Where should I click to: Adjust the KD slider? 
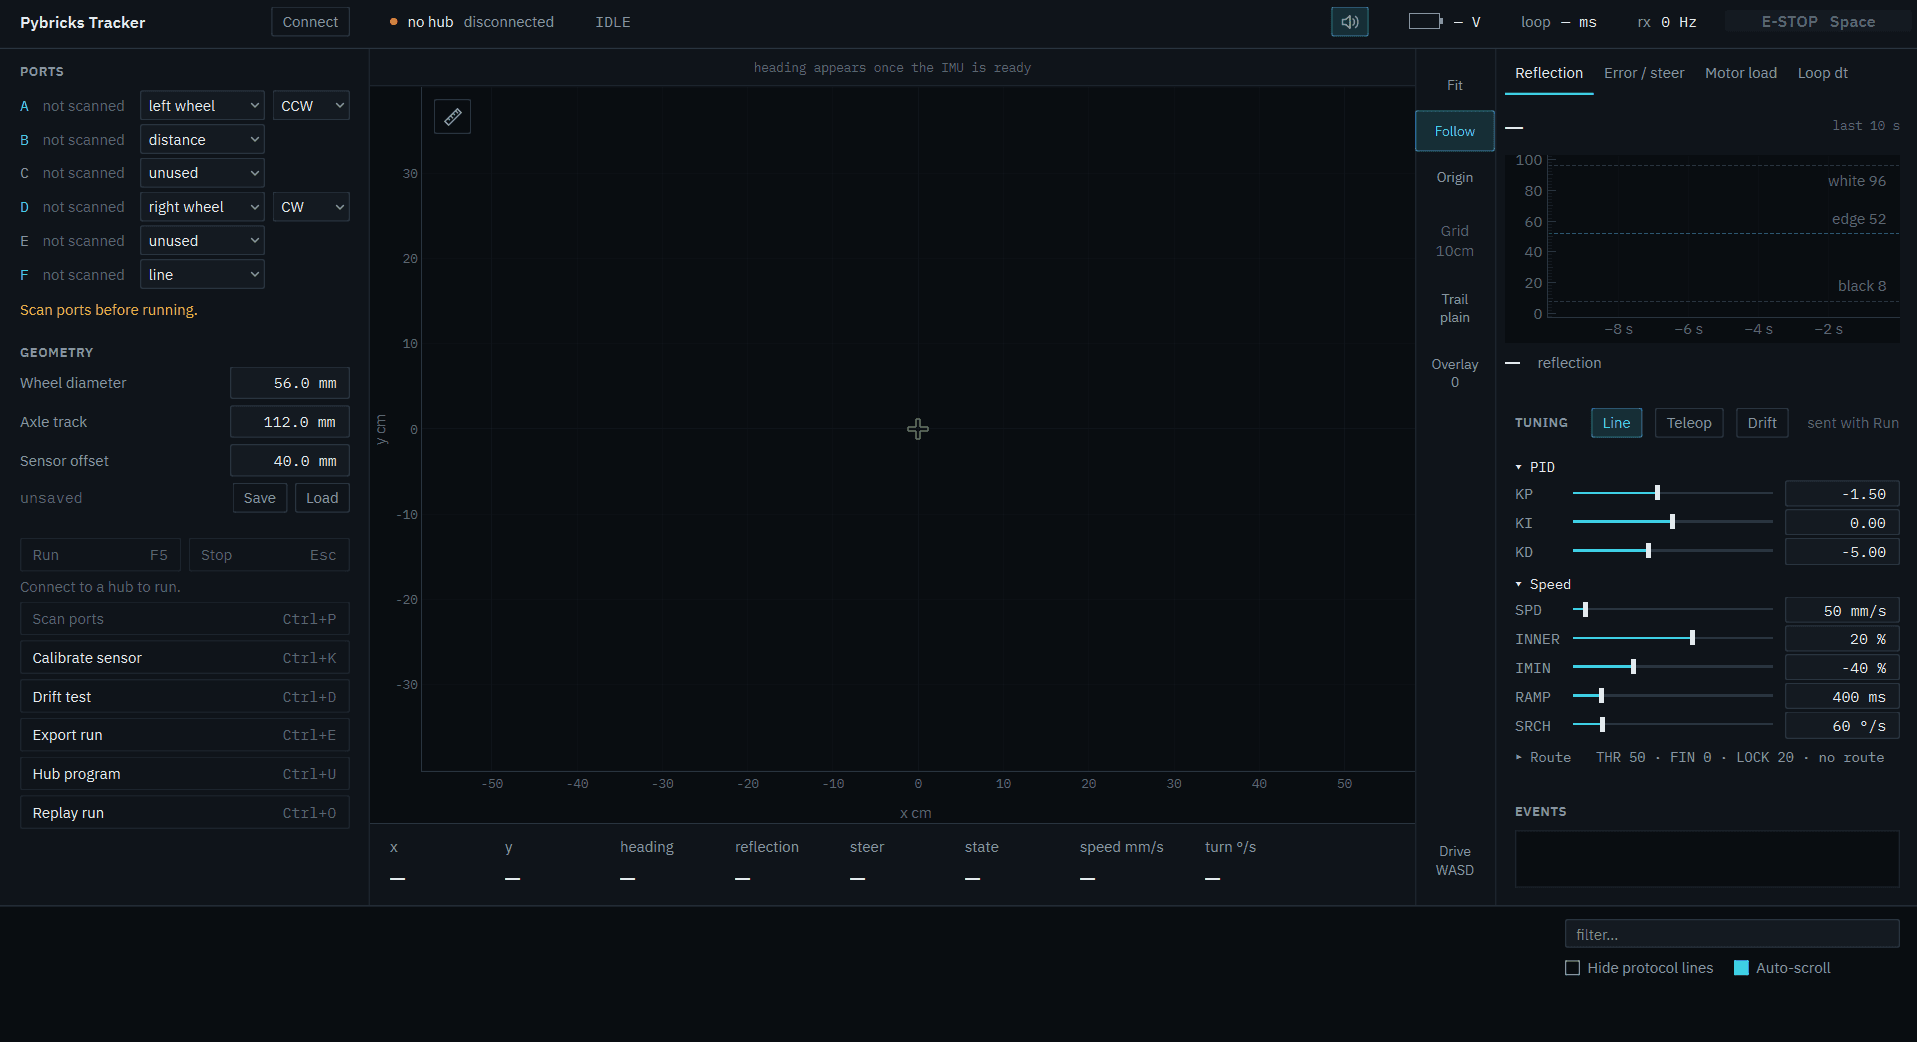pos(1672,551)
